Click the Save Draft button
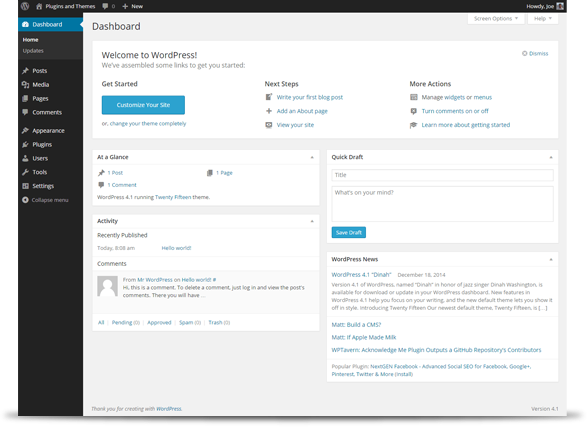587x427 pixels. click(349, 232)
